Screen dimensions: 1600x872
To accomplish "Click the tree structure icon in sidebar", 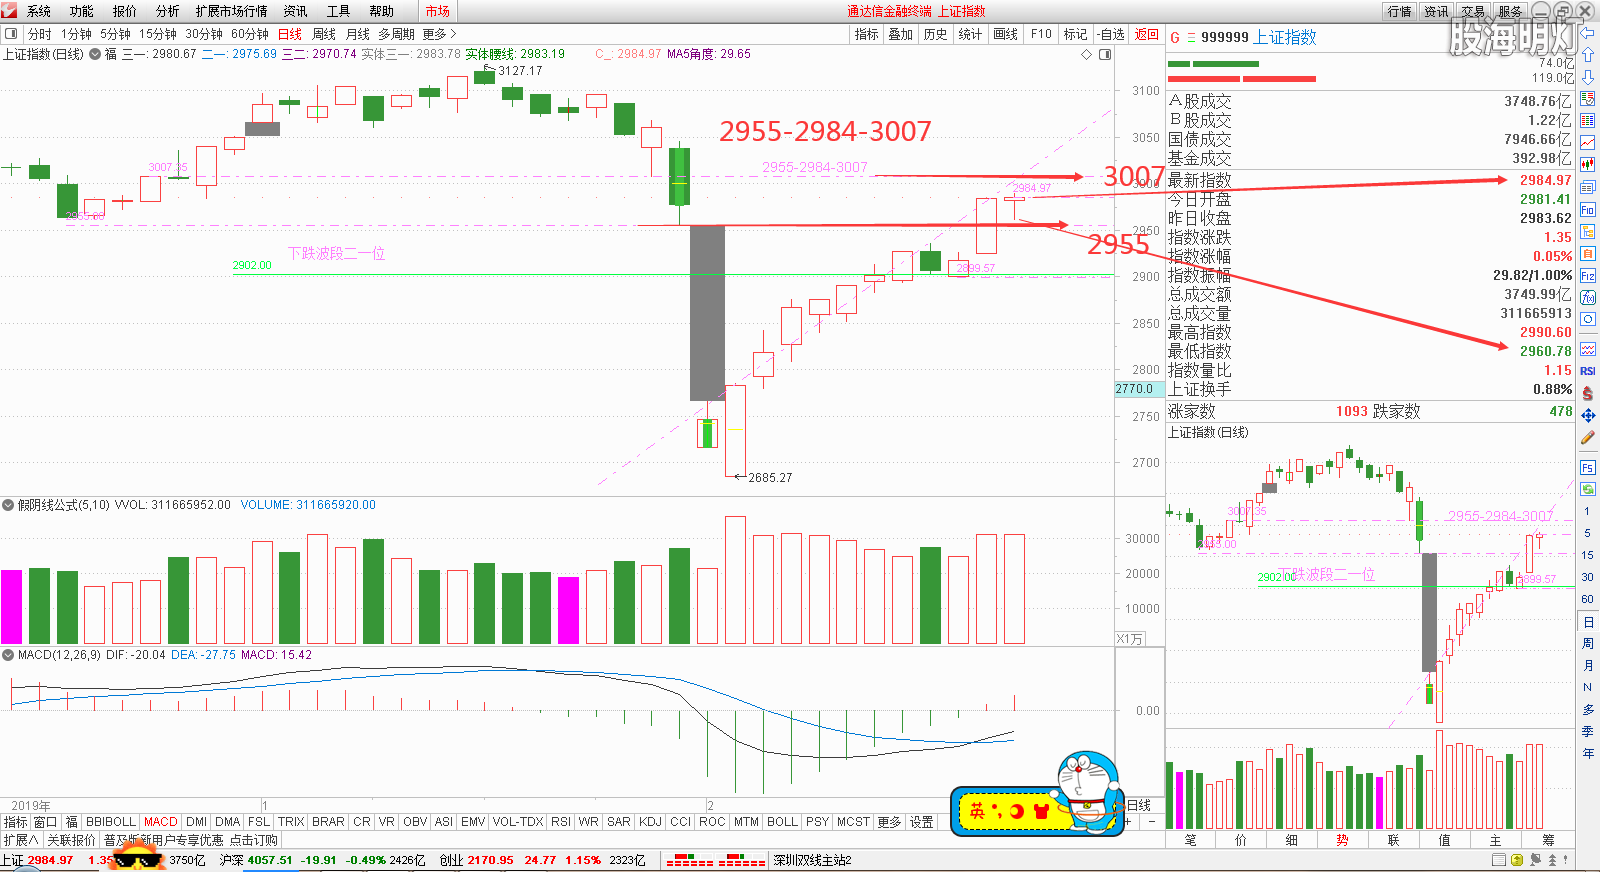I will coord(1587,232).
